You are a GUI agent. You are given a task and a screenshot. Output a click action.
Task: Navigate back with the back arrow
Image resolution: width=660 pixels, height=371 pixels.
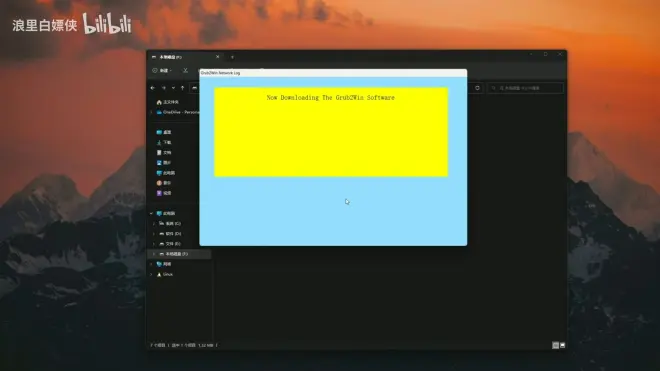pyautogui.click(x=153, y=88)
